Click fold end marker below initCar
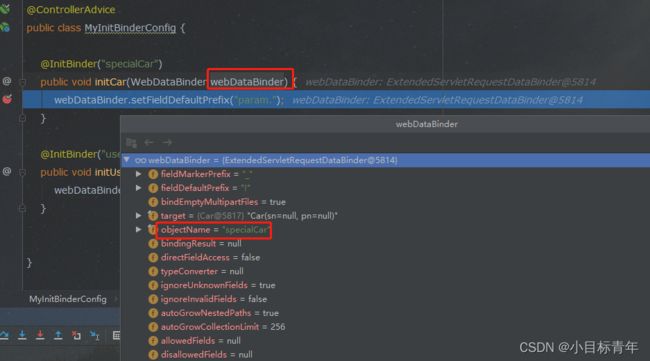 click(x=22, y=118)
